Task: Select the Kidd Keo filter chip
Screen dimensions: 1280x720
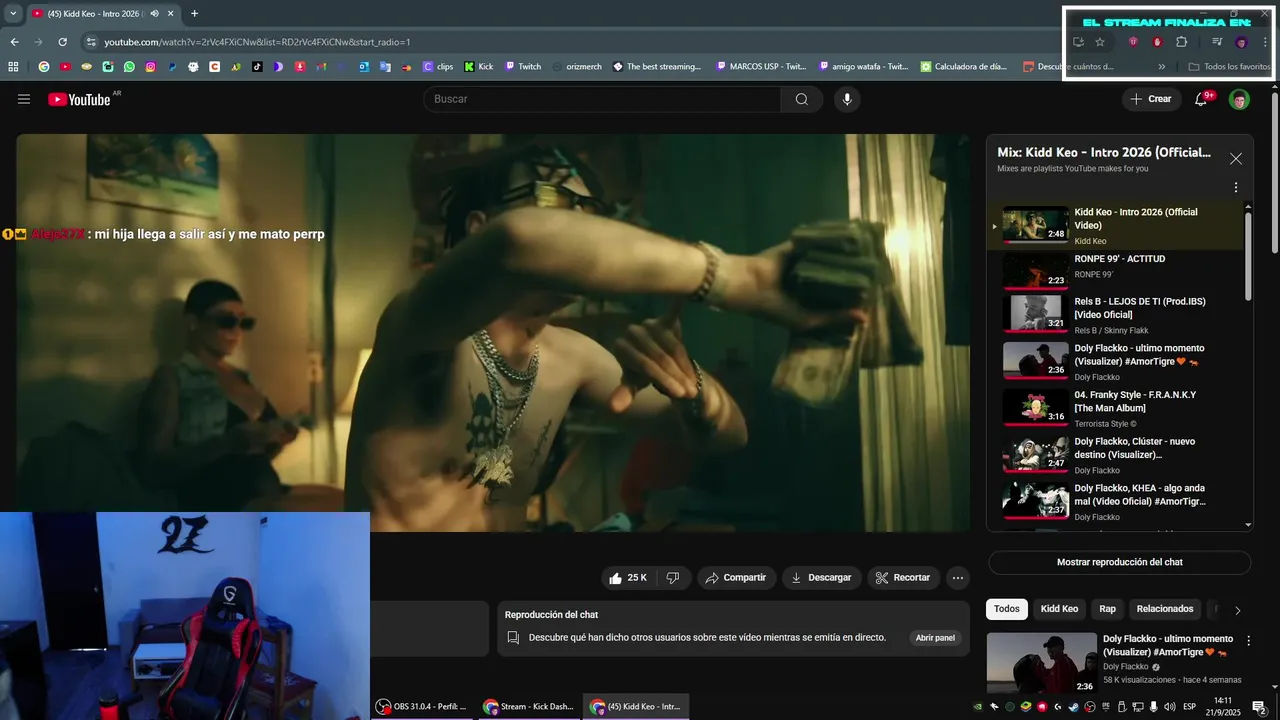Action: 1059,609
